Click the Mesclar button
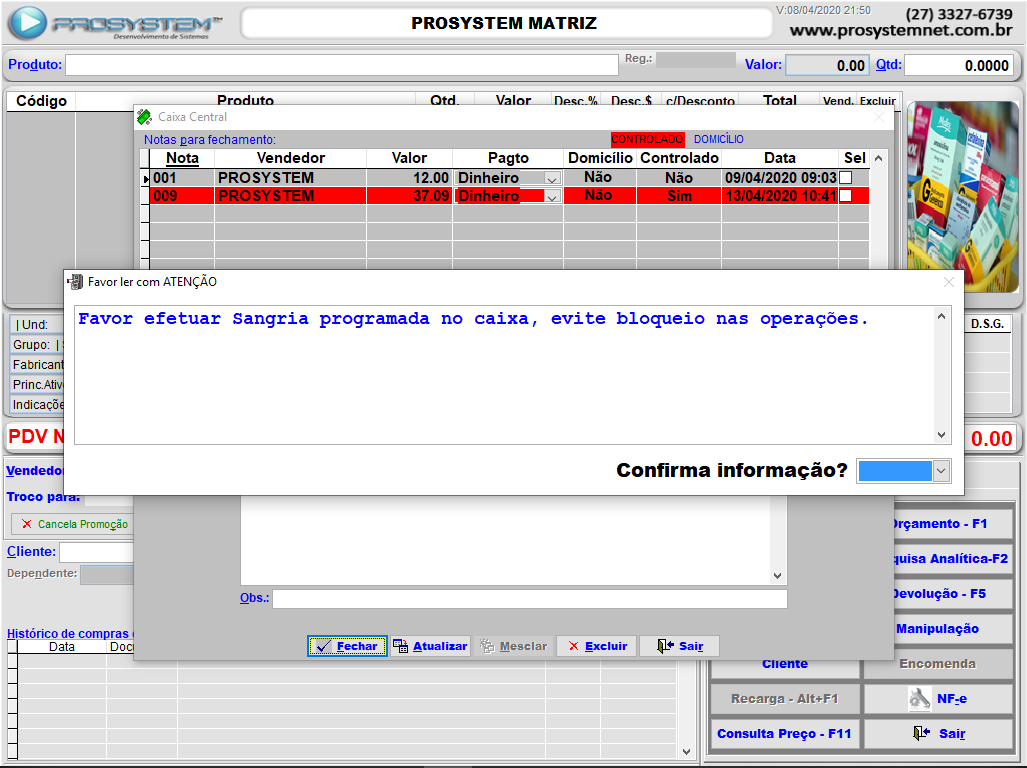This screenshot has height=768, width=1027. [514, 646]
